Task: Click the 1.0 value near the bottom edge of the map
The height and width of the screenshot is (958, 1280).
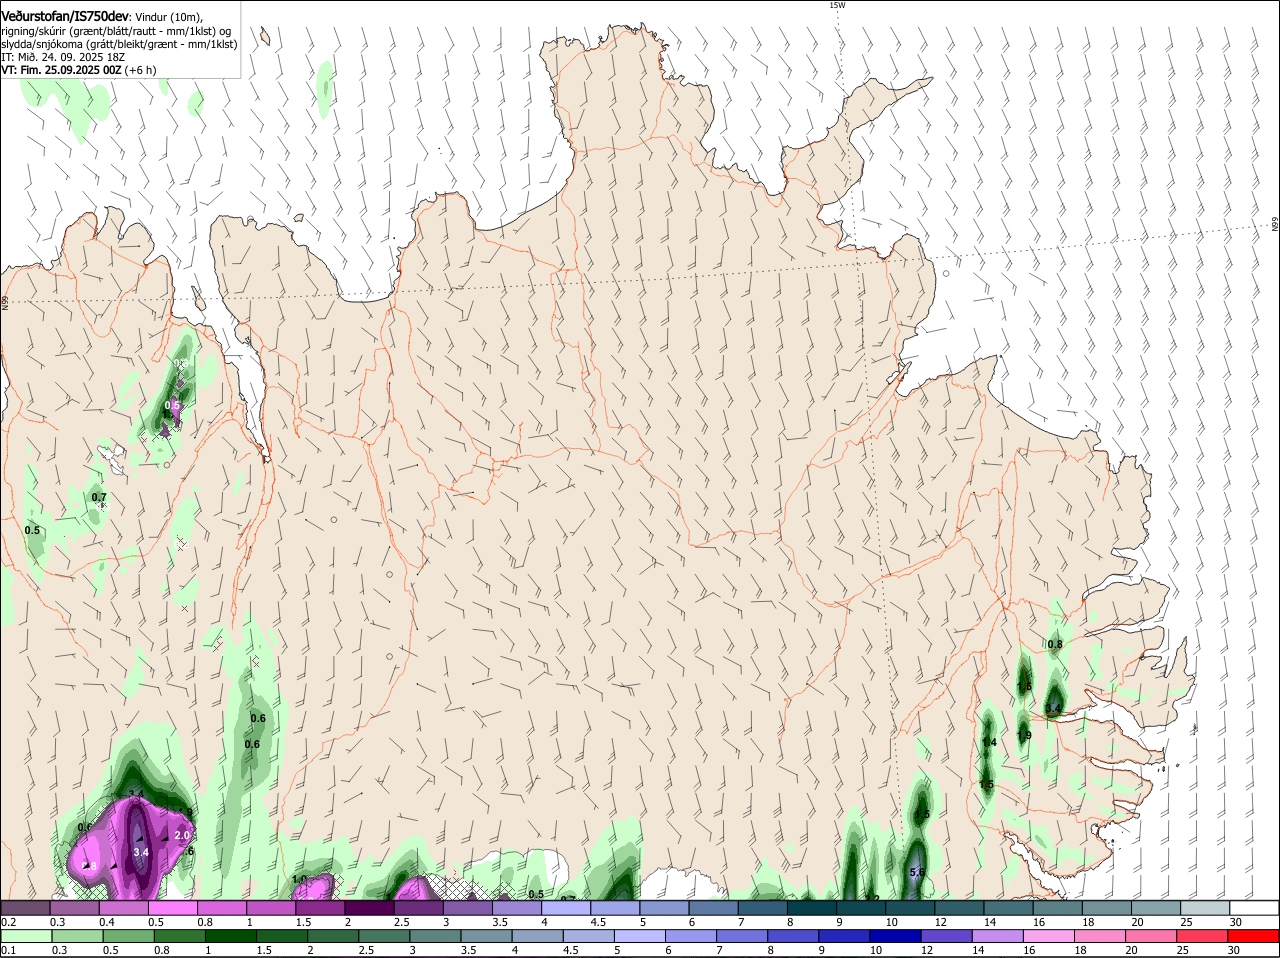Action: pyautogui.click(x=299, y=880)
